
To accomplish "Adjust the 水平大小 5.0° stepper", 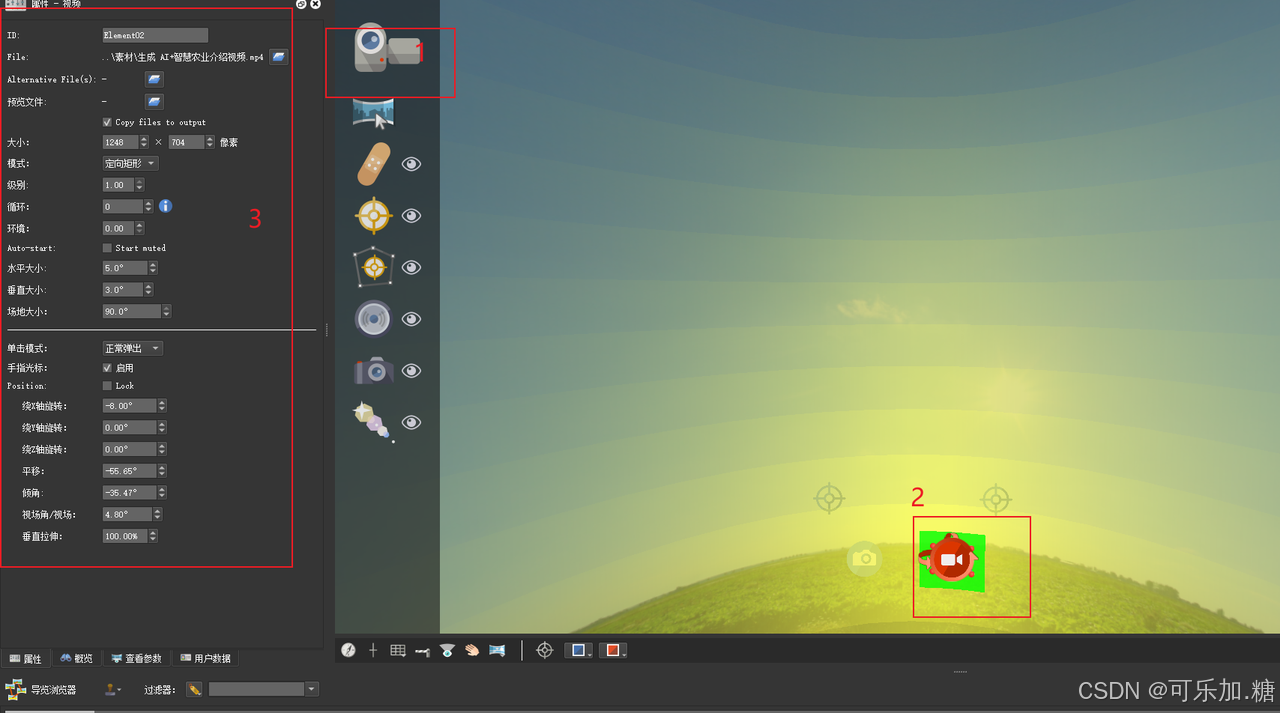I will (x=153, y=268).
